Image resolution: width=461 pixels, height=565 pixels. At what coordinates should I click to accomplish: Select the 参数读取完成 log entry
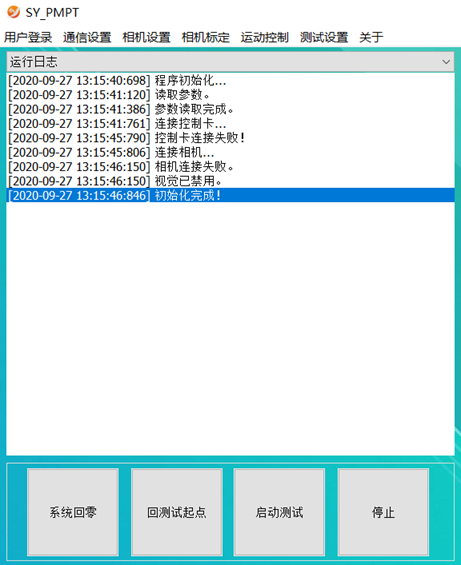[230, 109]
